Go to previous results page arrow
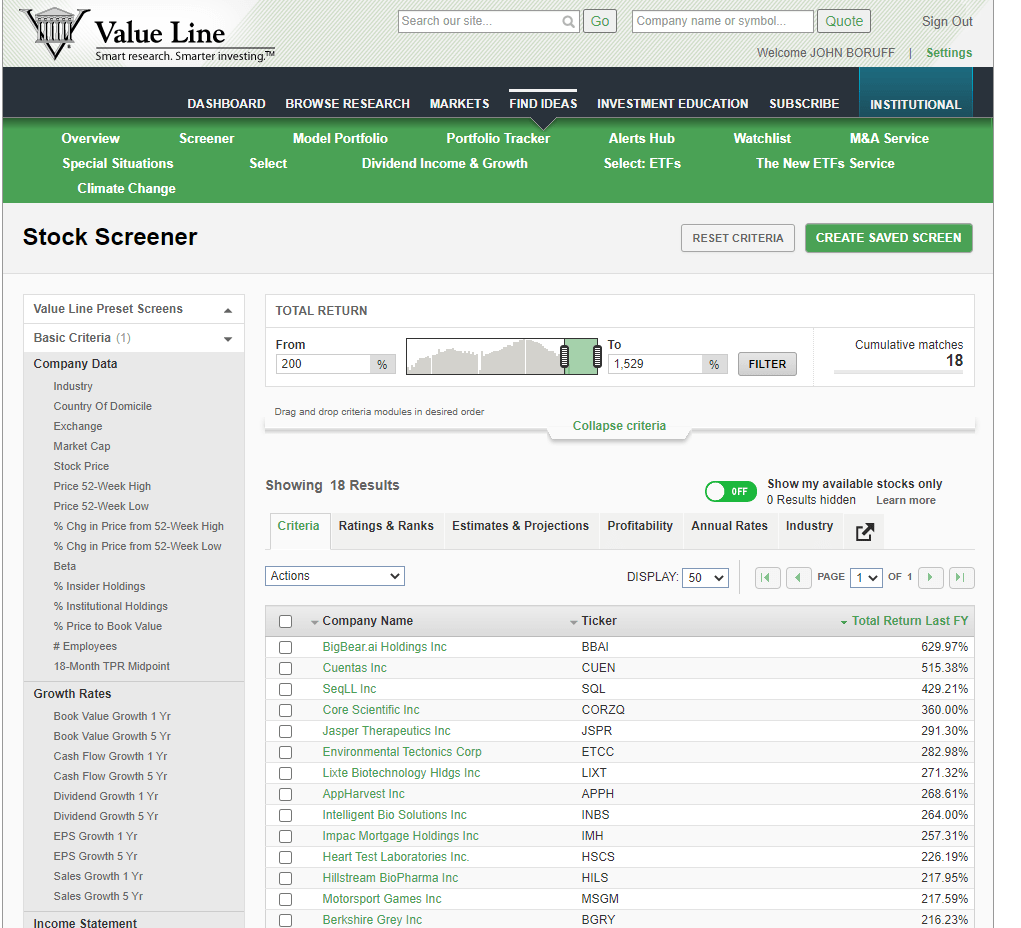Screen dimensions: 1021x928 [x=798, y=578]
